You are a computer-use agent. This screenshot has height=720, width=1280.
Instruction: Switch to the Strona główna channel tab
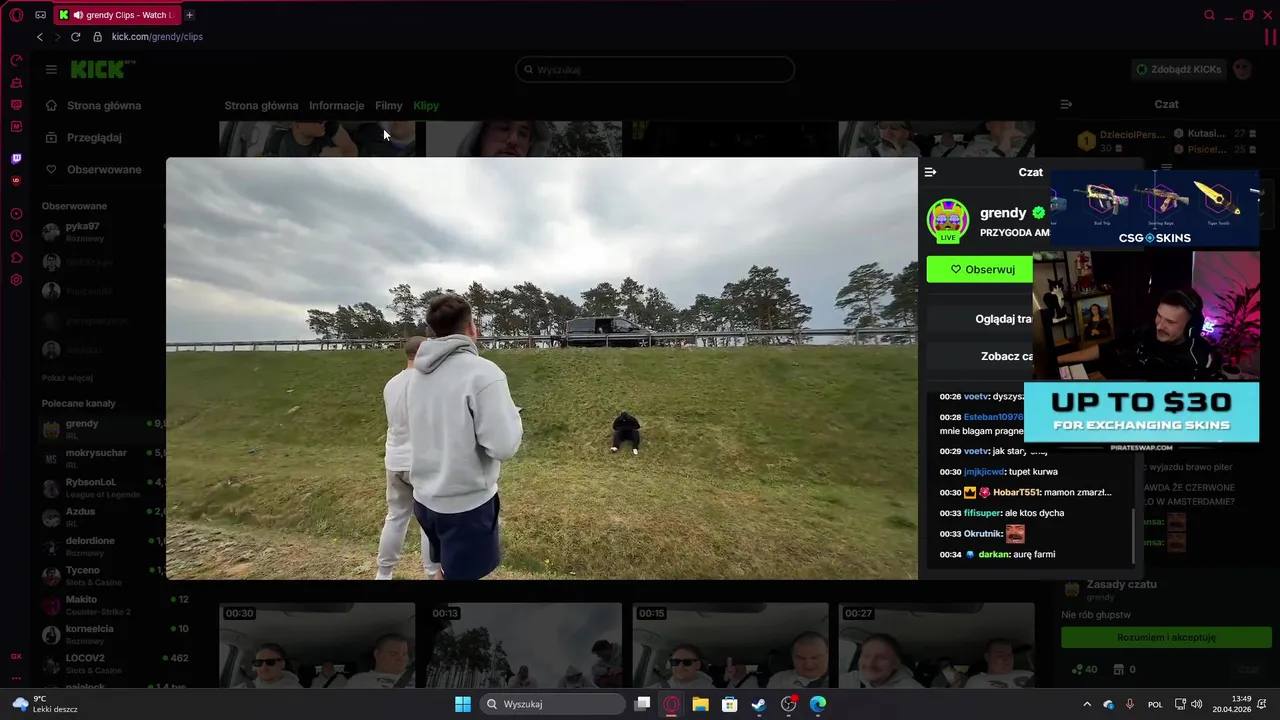pos(261,105)
